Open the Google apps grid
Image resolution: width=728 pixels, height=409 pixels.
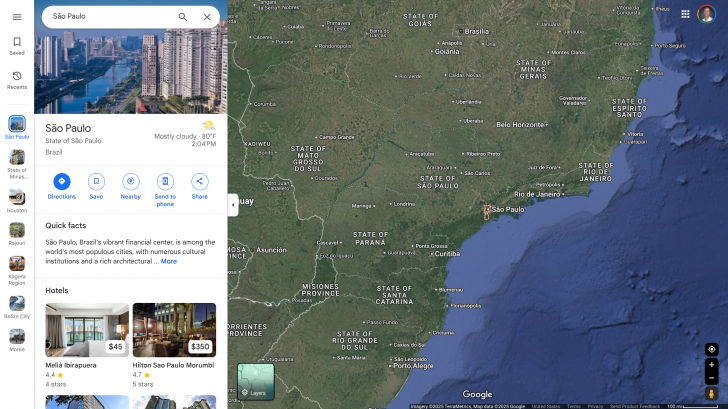coord(685,14)
